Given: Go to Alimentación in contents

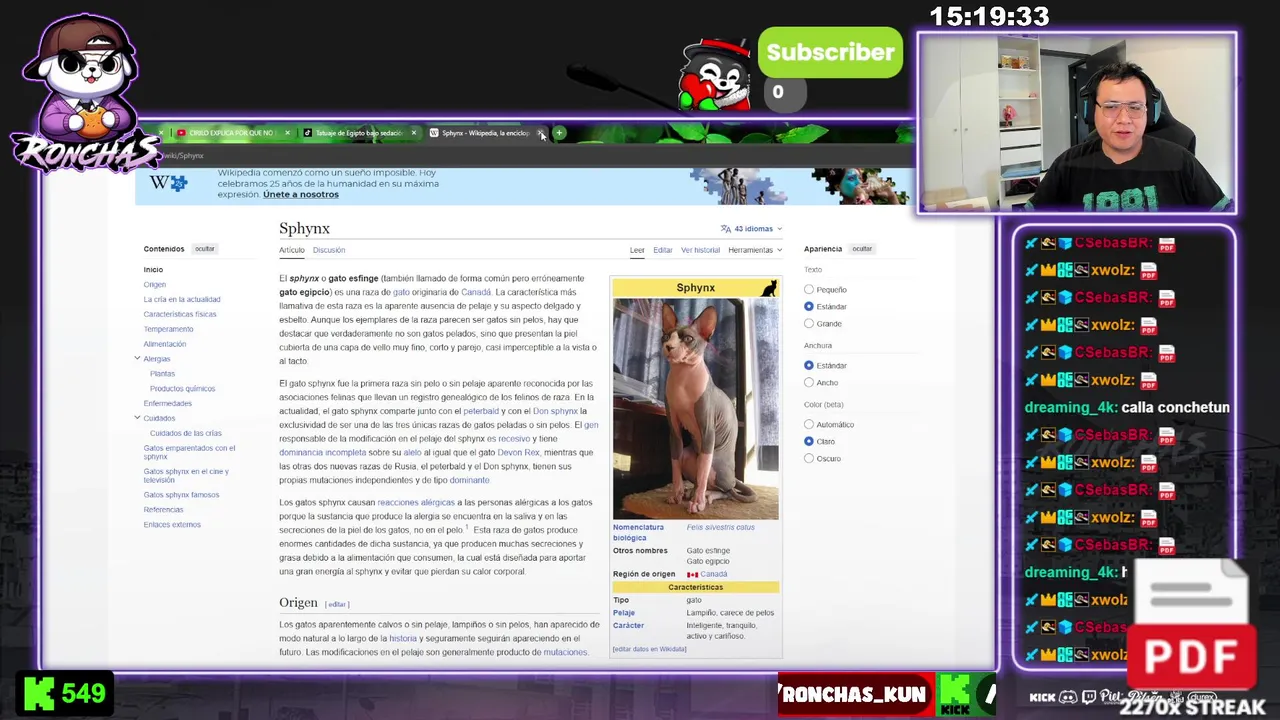Looking at the screenshot, I should pyautogui.click(x=165, y=344).
